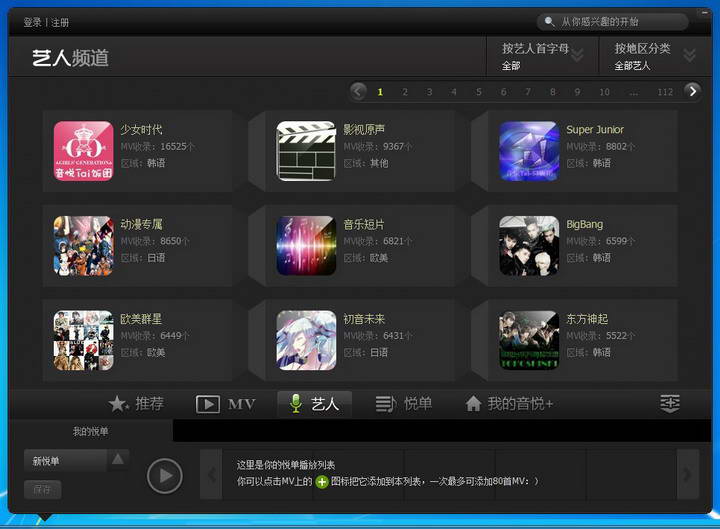The width and height of the screenshot is (720, 529).
Task: Click the 东方神起 artist name
Action: click(587, 319)
